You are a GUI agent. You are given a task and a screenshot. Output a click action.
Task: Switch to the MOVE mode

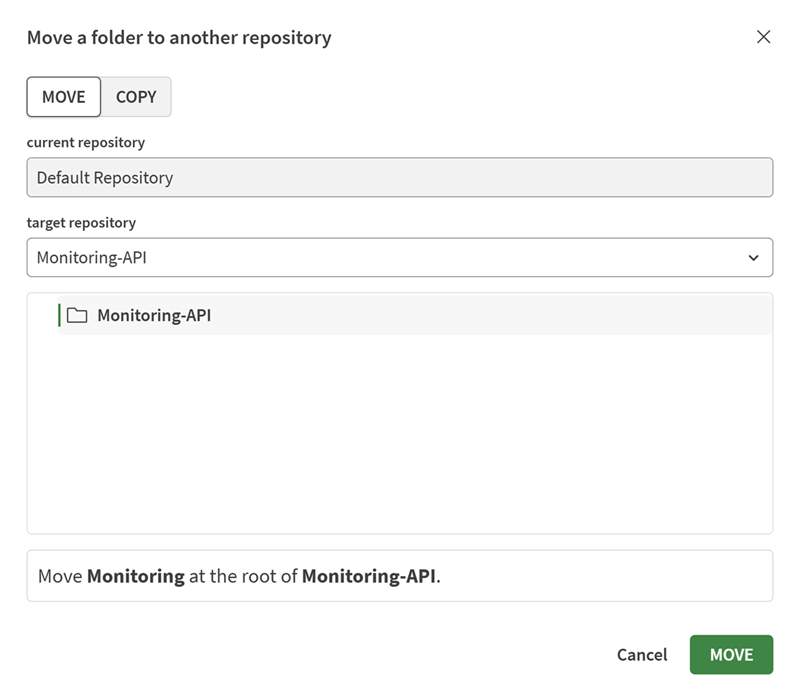pyautogui.click(x=63, y=97)
